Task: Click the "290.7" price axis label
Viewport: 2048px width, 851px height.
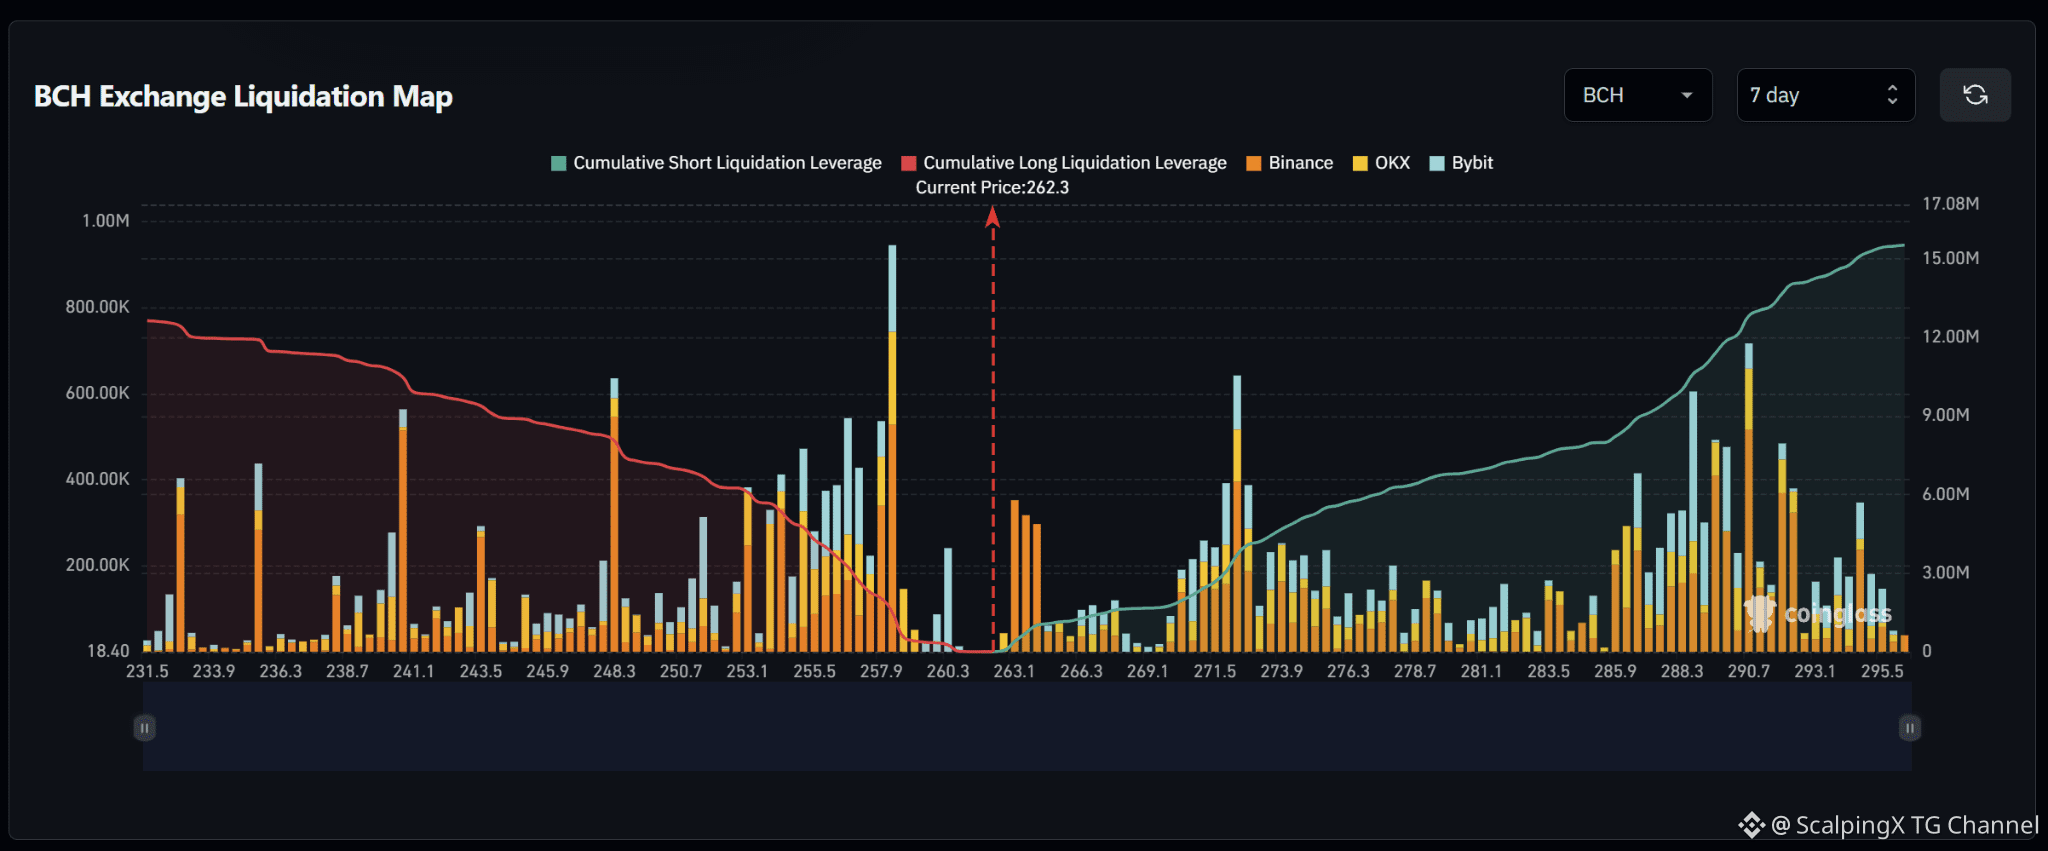Action: click(1749, 671)
